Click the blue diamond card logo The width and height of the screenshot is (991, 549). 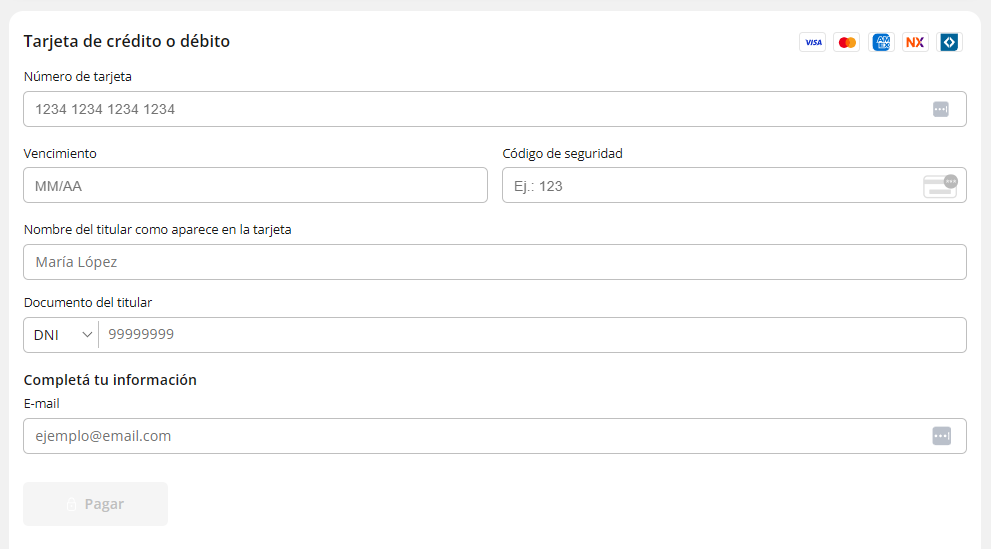949,42
